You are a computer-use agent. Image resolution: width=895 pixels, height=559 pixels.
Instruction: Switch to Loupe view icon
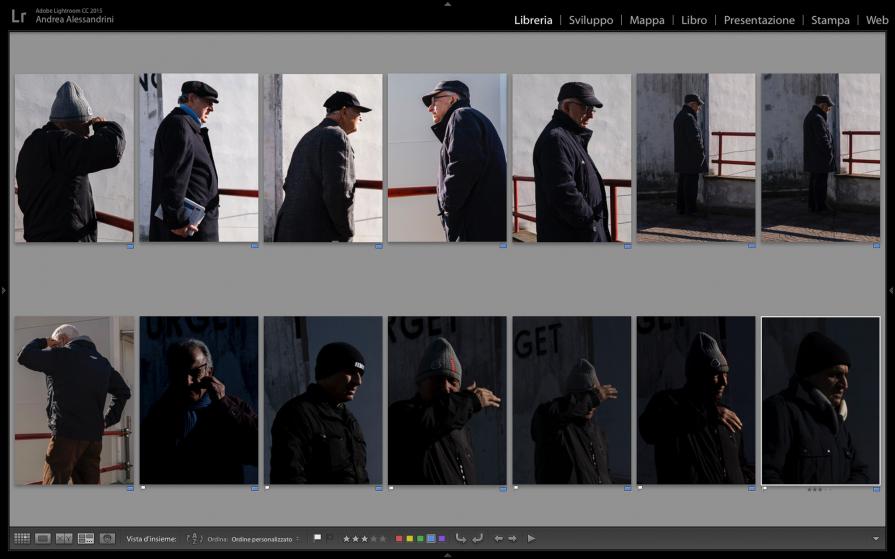[x=43, y=538]
